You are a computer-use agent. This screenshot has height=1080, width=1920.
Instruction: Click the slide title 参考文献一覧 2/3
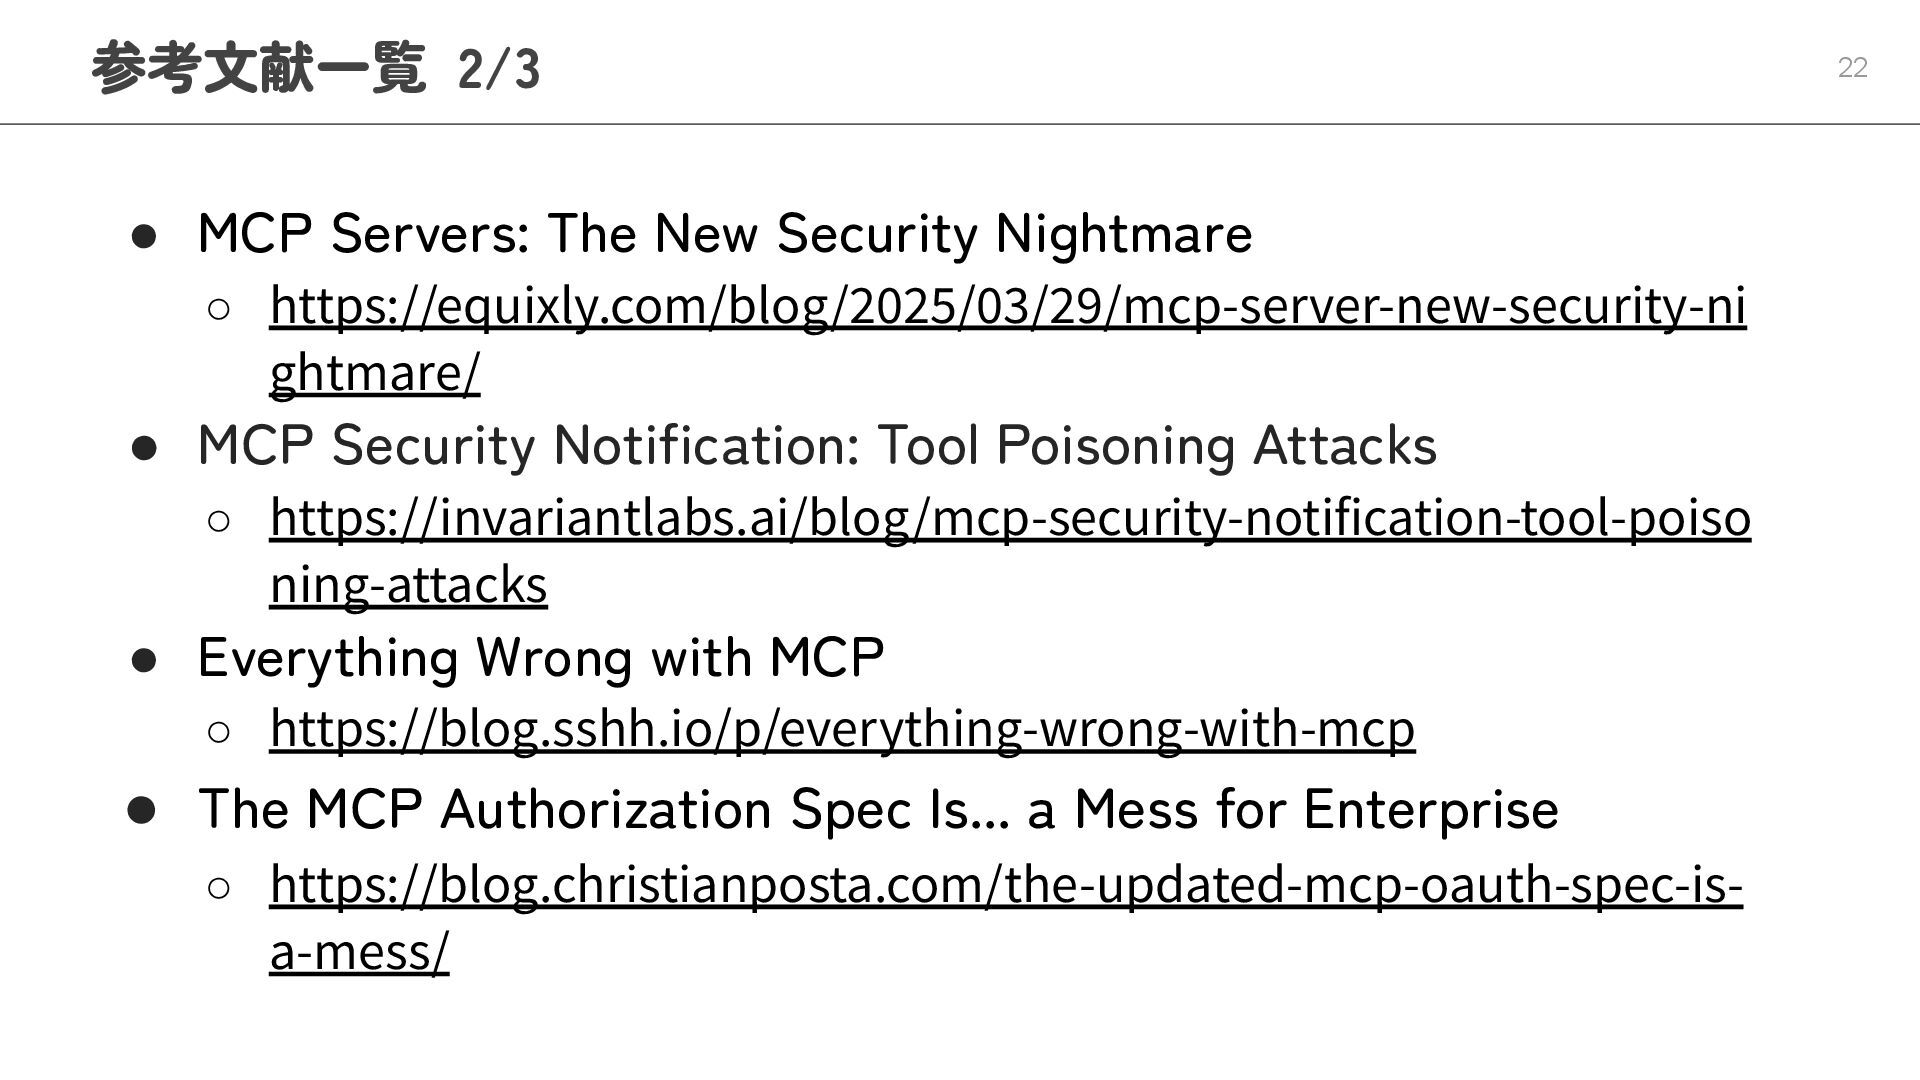(315, 68)
